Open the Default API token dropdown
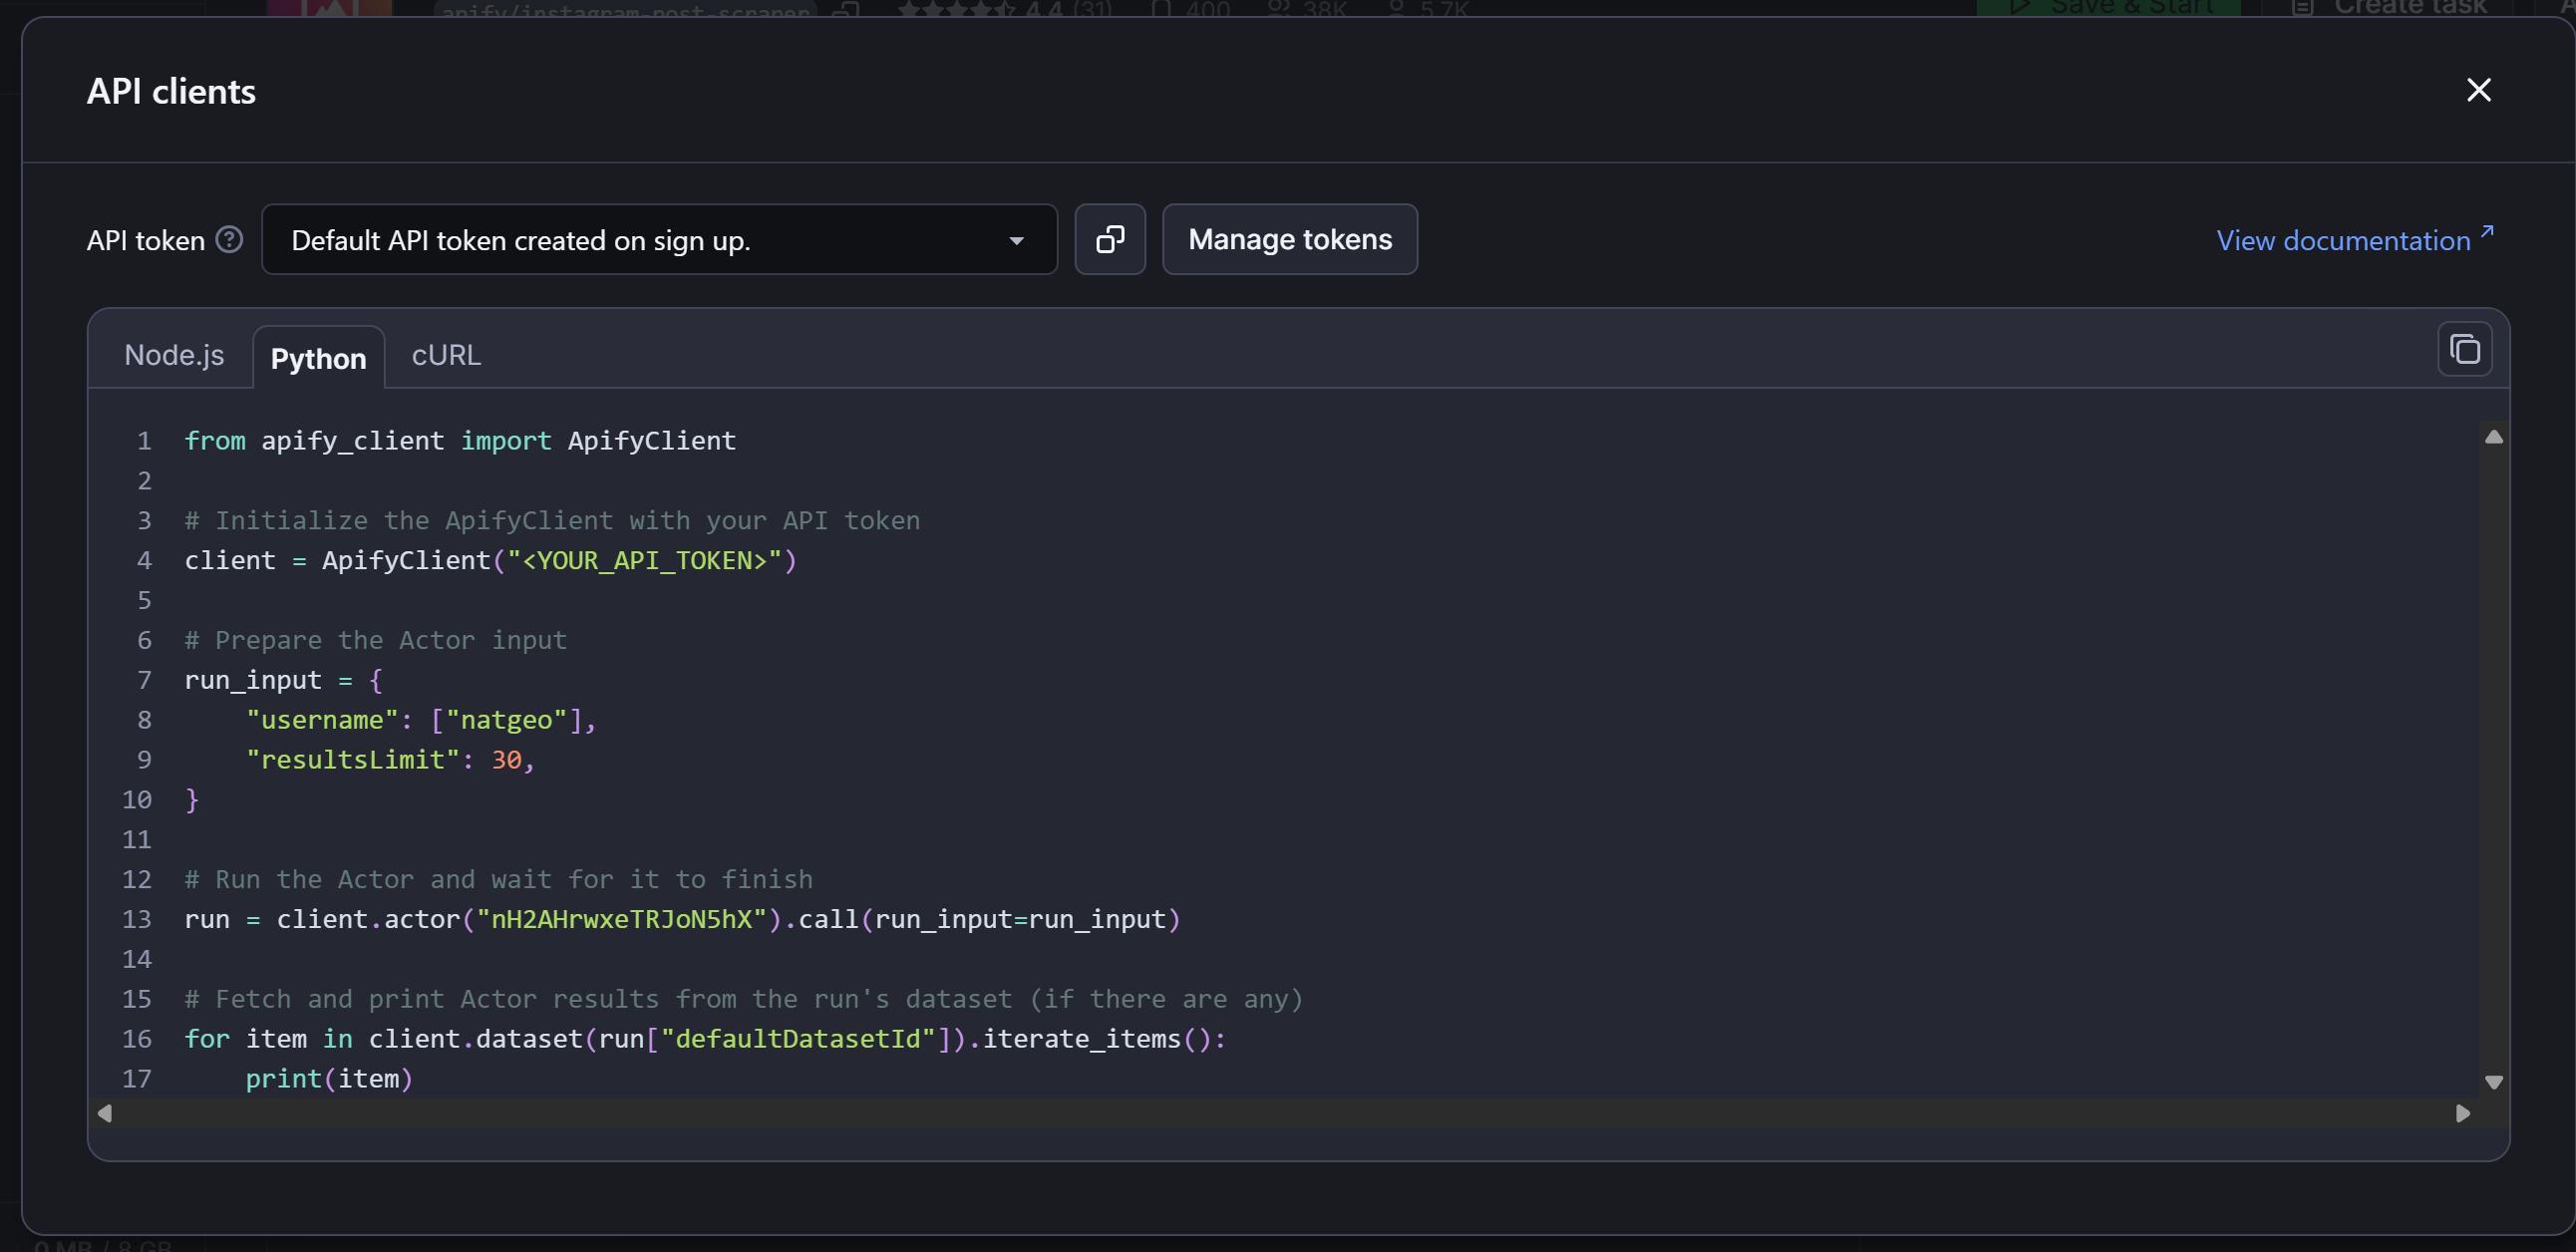Screen dimensions: 2576x1252 (x=659, y=239)
